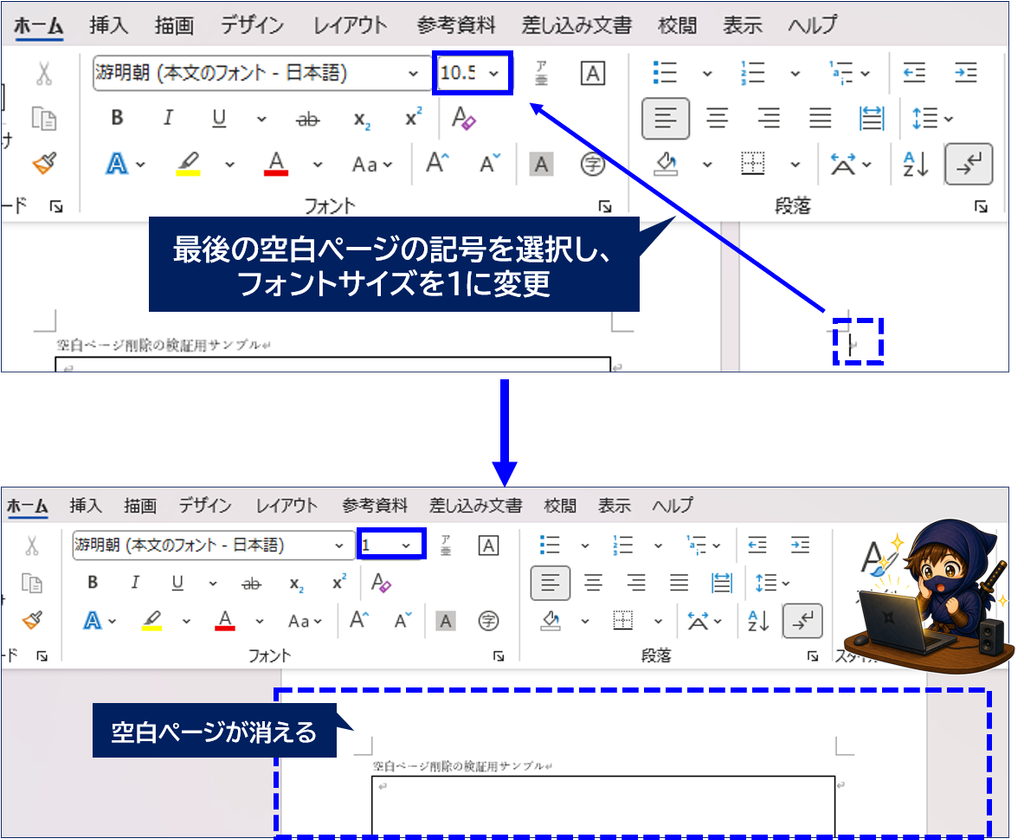Click Decrease Font Size in top ribbon

(x=489, y=163)
